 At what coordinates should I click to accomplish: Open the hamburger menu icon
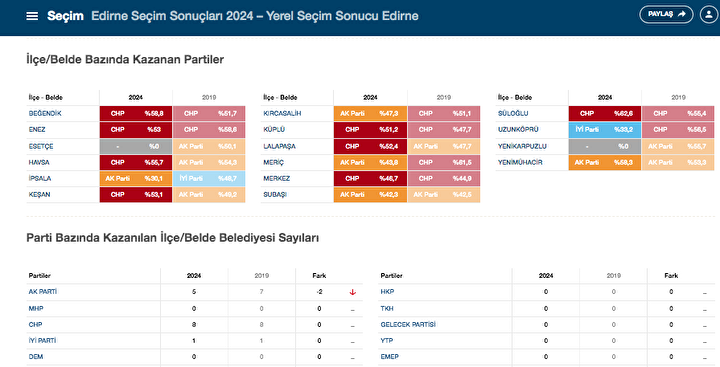32,16
